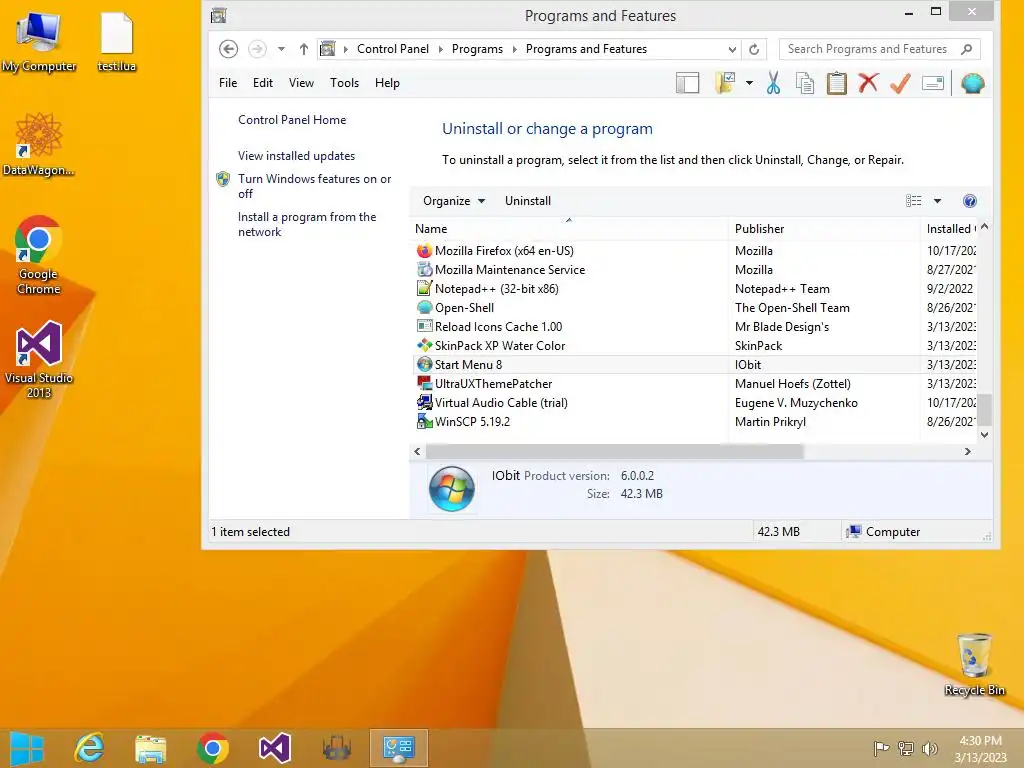Click the Properties toolbar icon

933,83
